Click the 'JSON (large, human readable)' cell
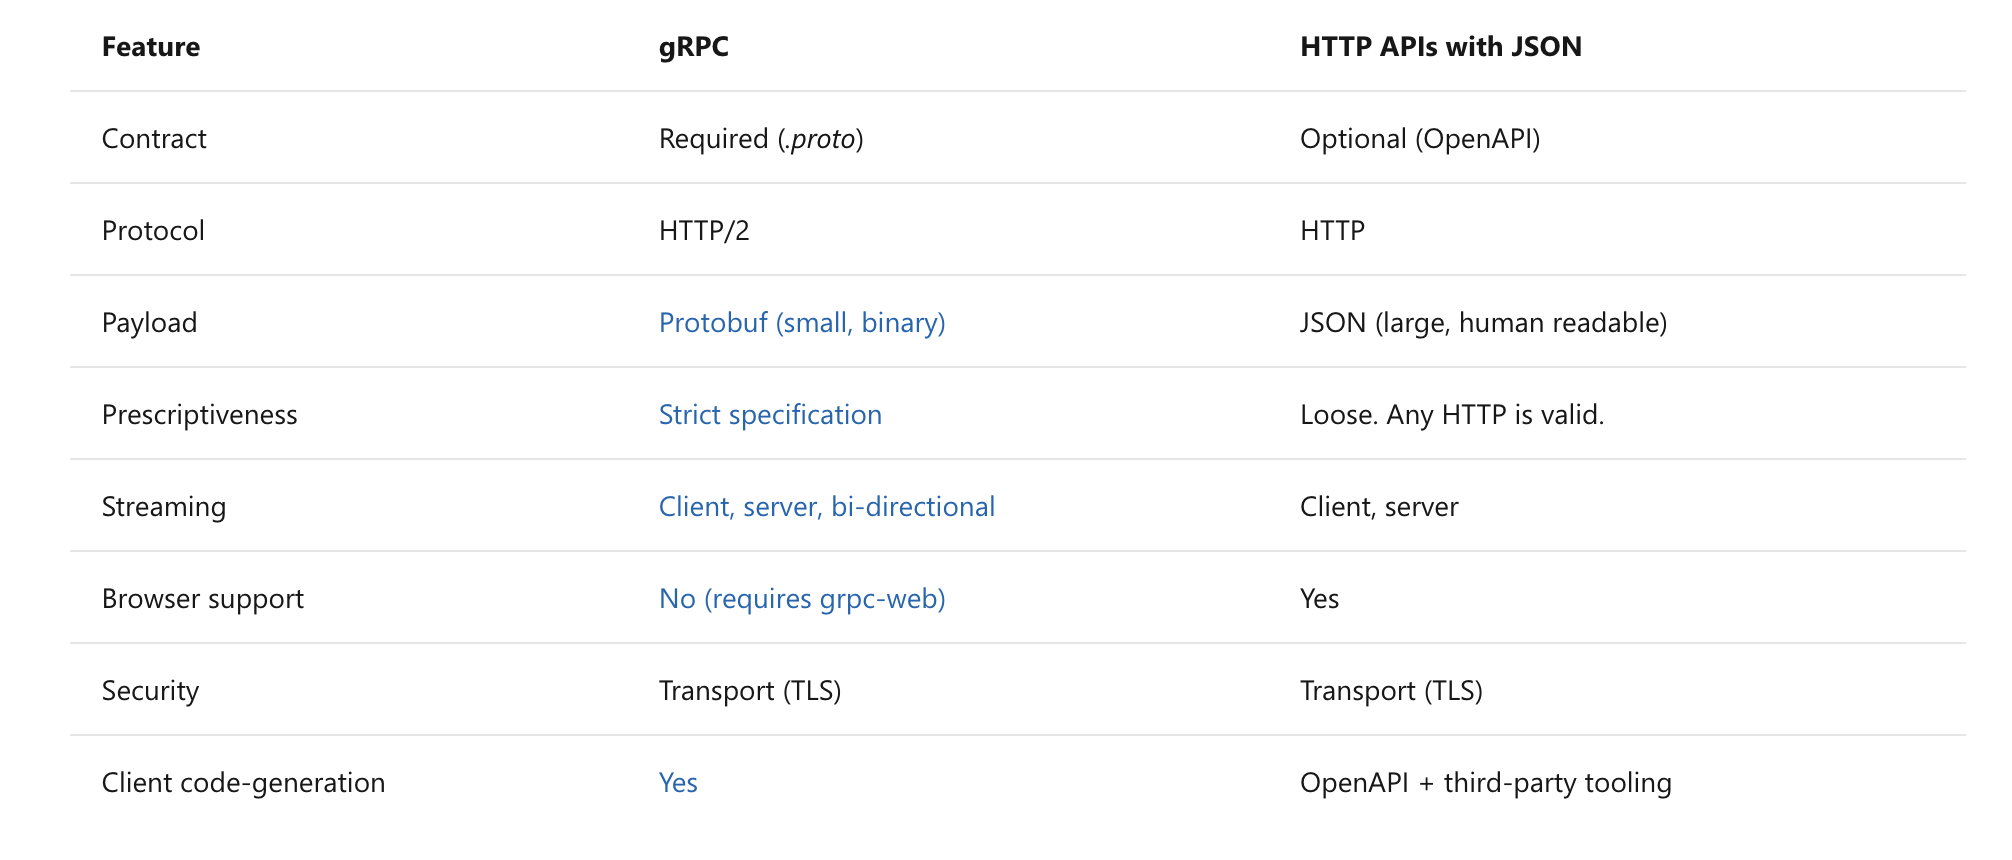This screenshot has height=860, width=2012. 1483,323
